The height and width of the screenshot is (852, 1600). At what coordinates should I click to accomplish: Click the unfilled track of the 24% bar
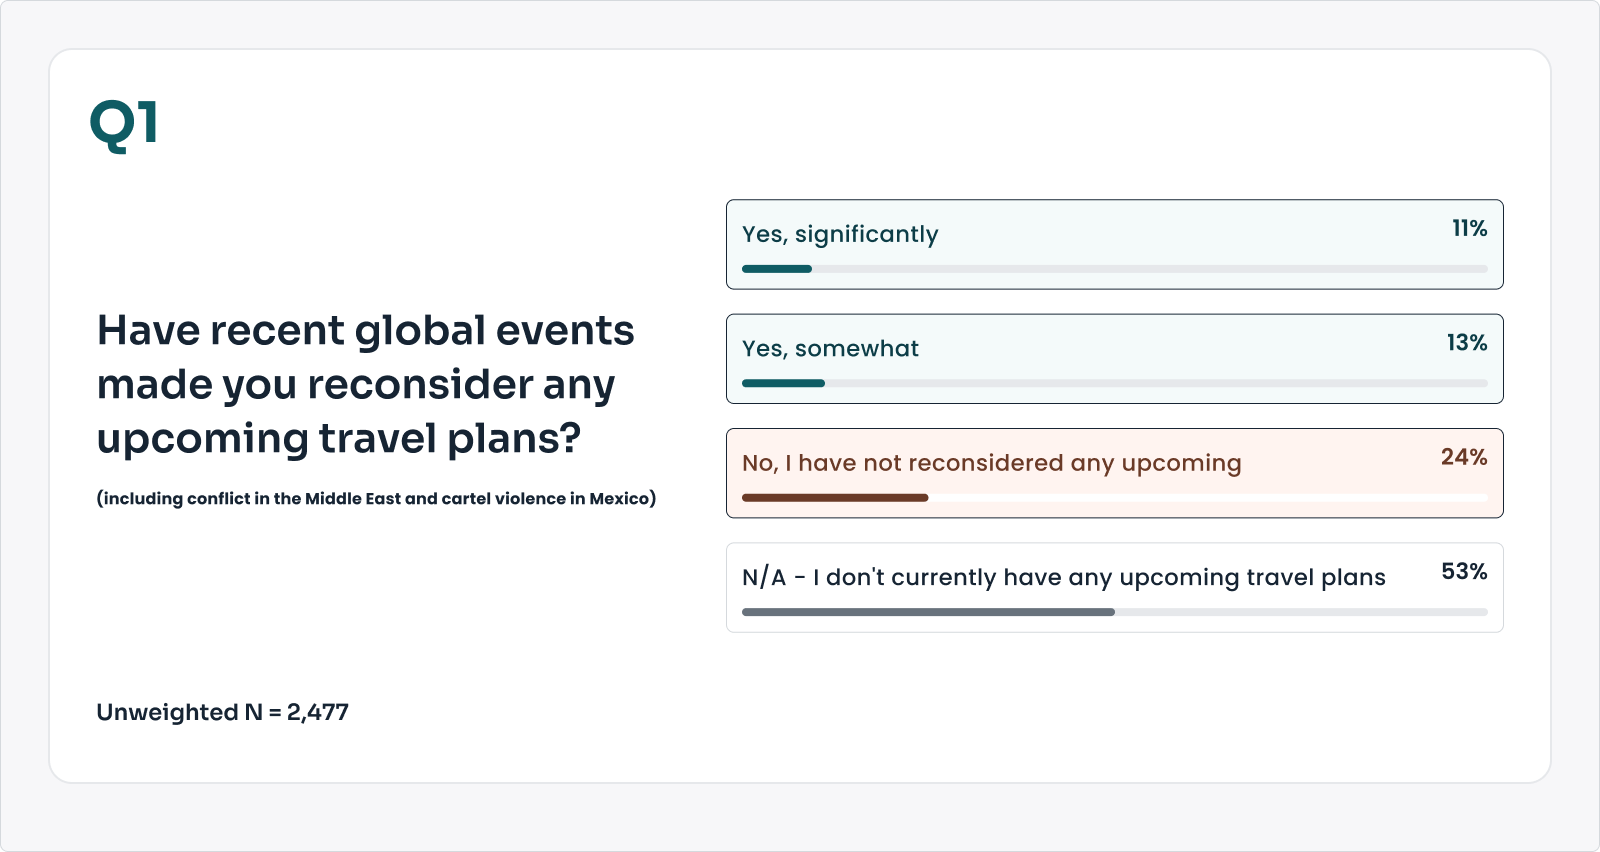click(1208, 497)
